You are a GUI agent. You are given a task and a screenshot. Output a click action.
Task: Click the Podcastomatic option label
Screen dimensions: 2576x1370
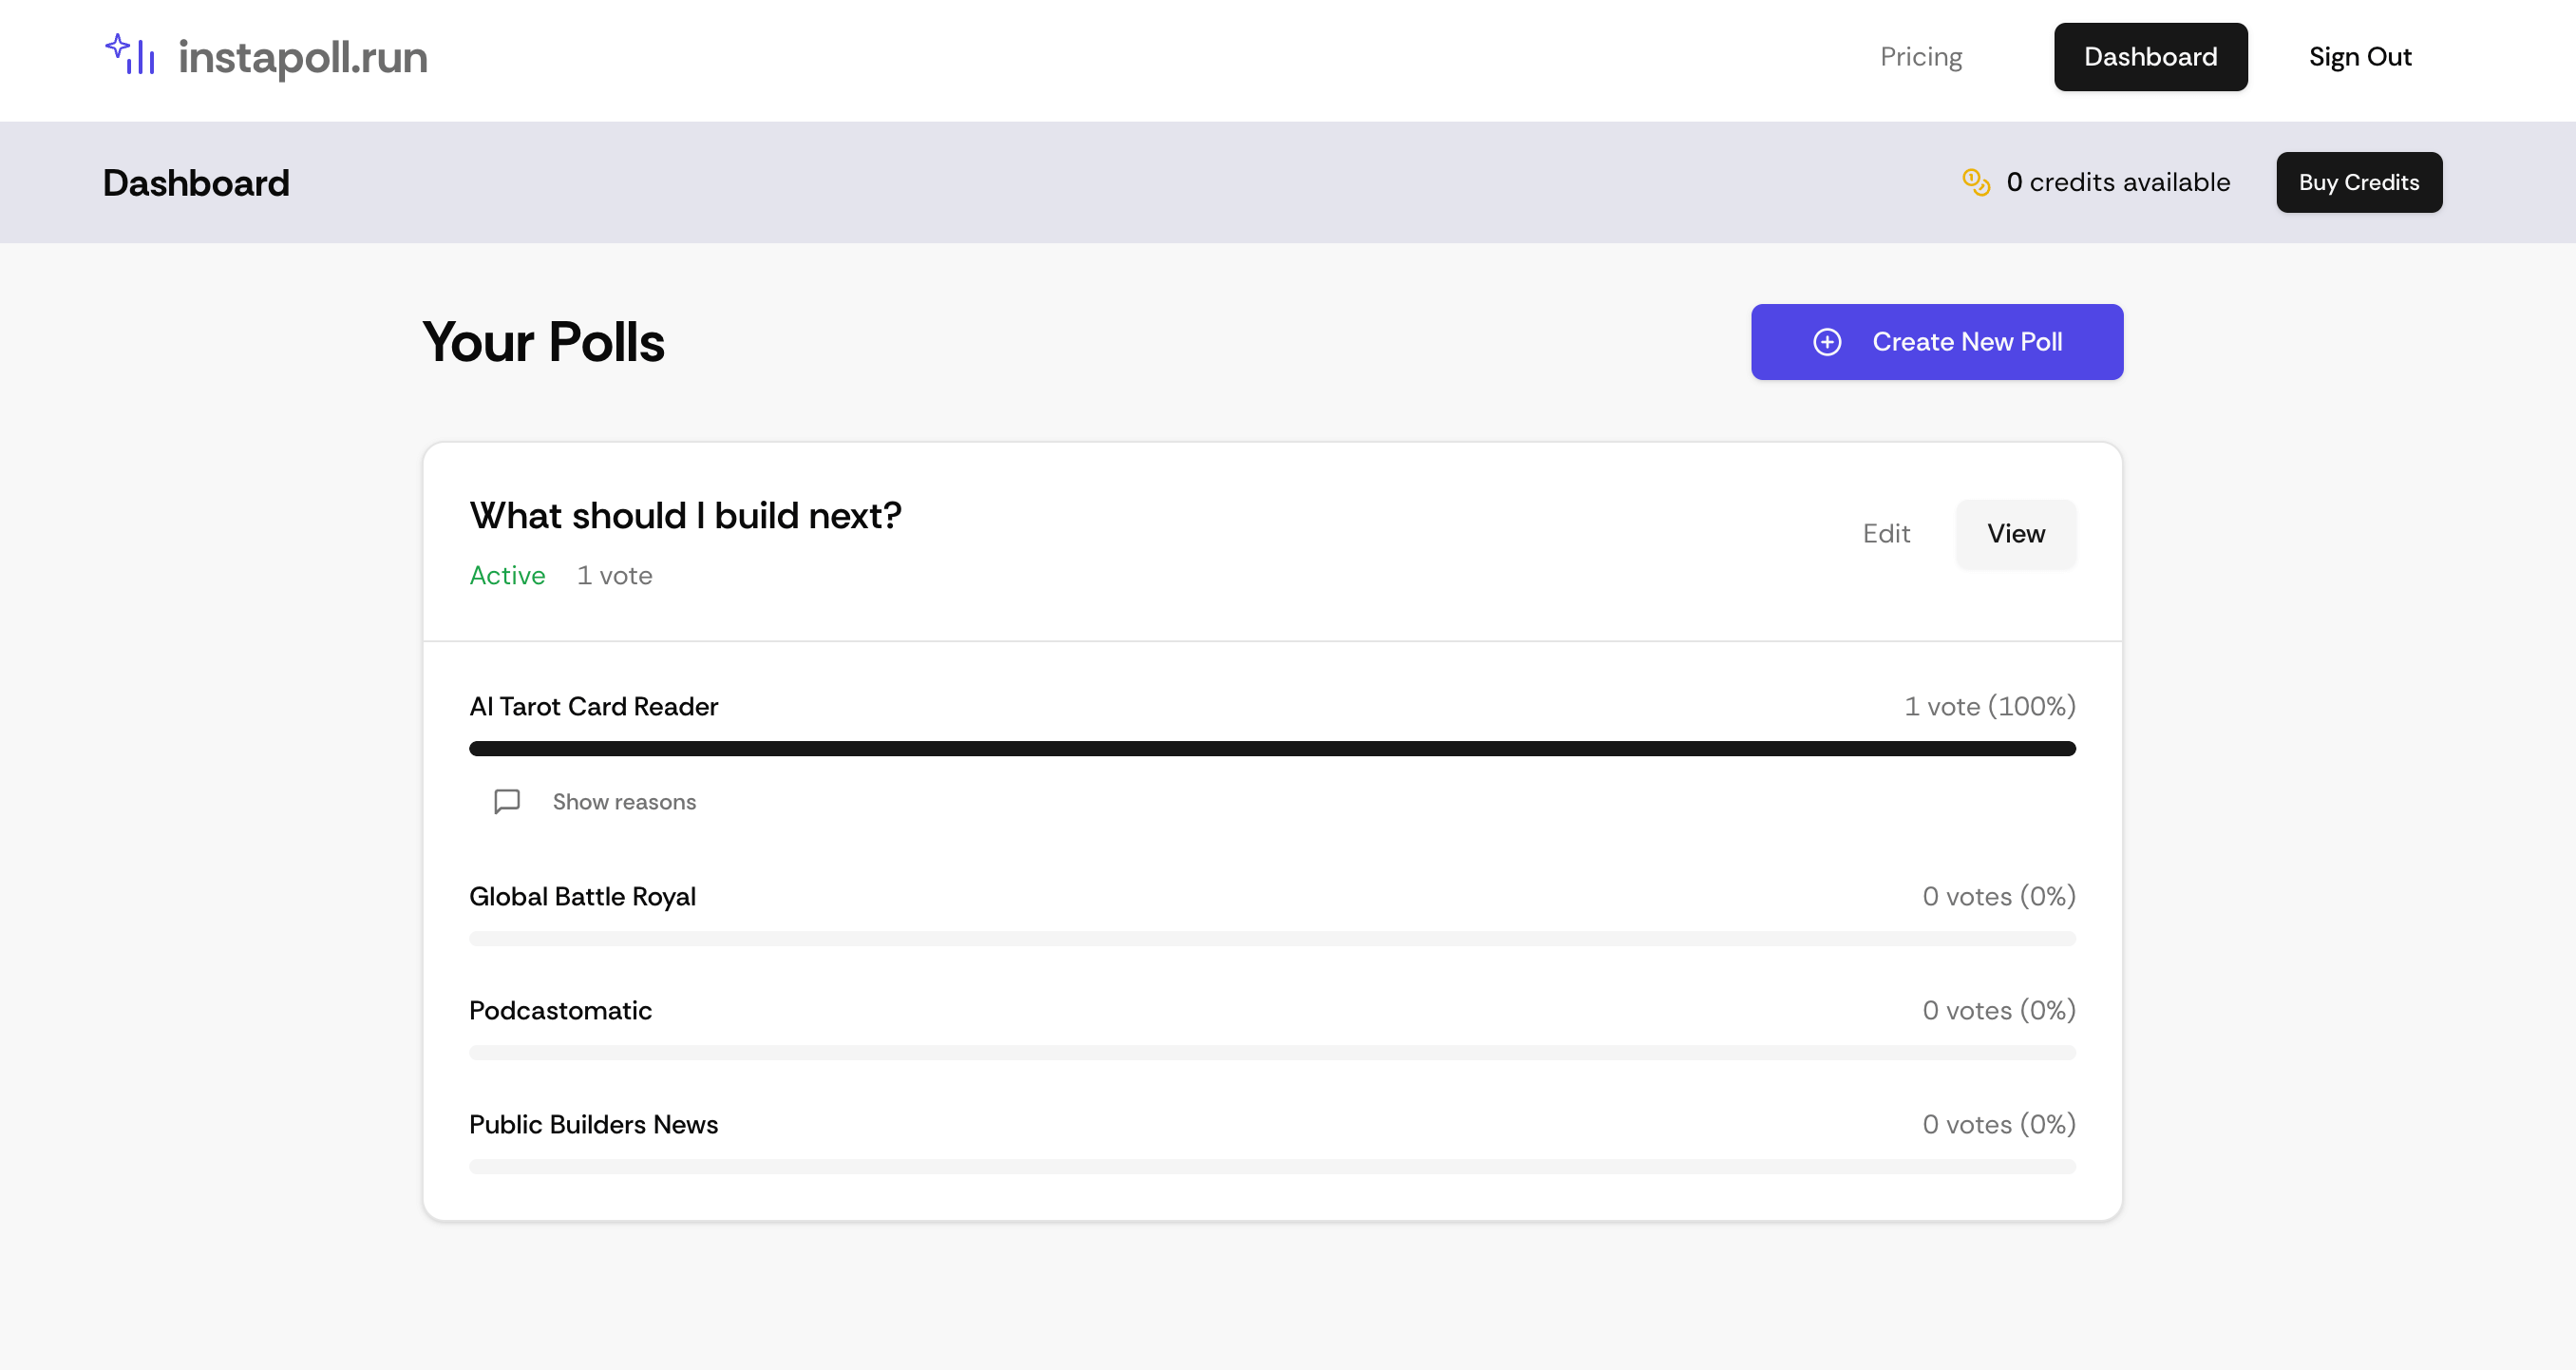[560, 1010]
